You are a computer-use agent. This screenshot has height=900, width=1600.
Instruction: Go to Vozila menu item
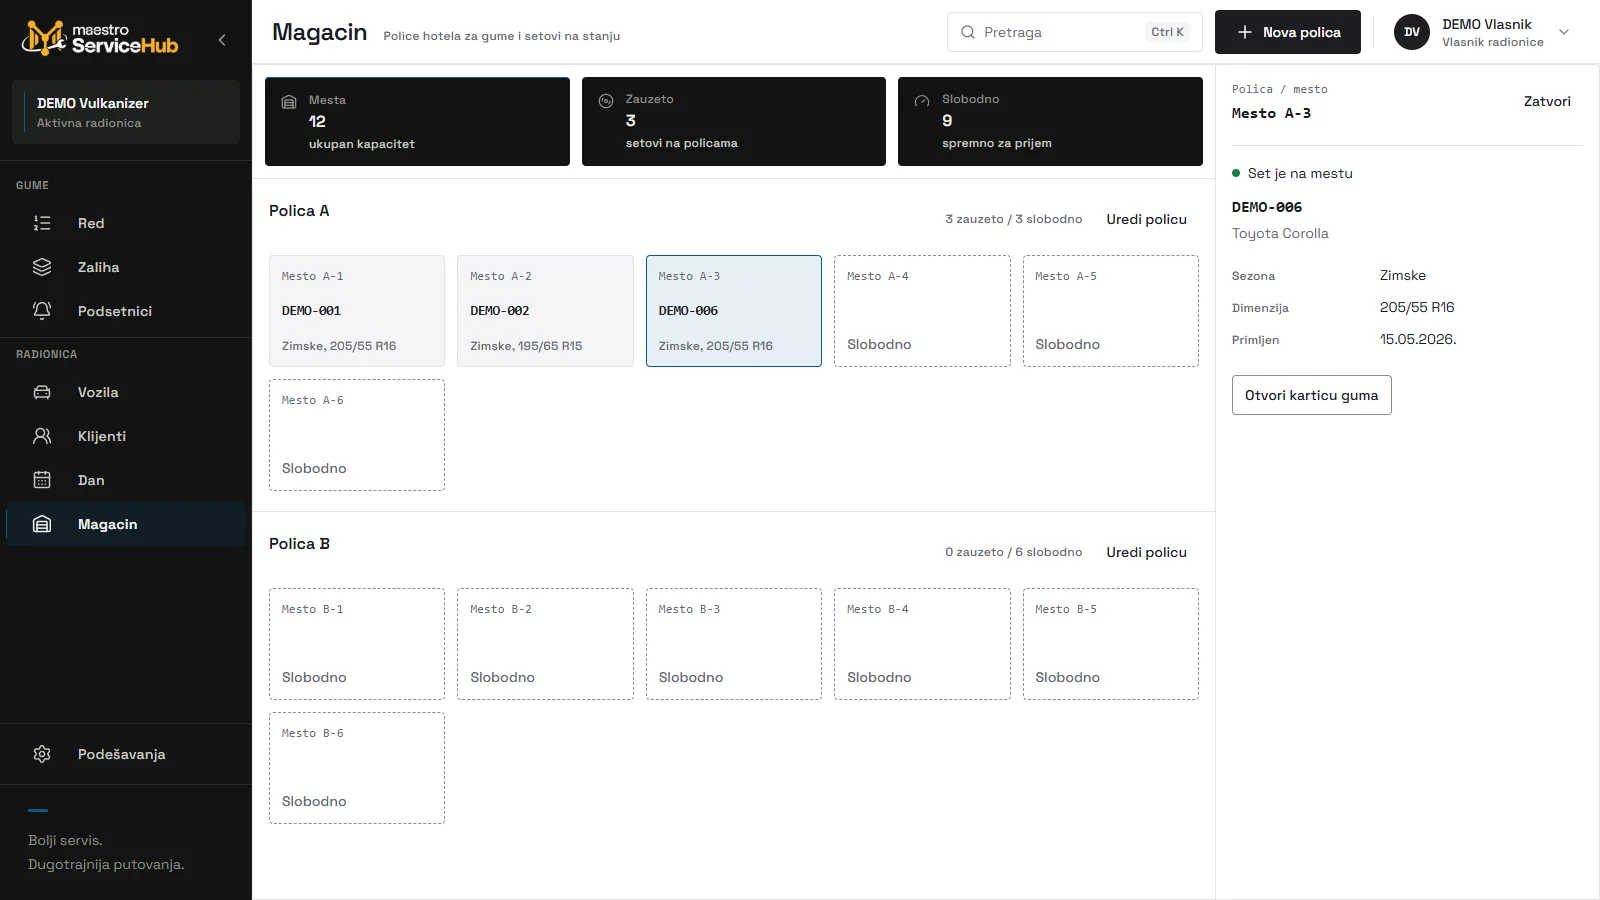tap(126, 392)
